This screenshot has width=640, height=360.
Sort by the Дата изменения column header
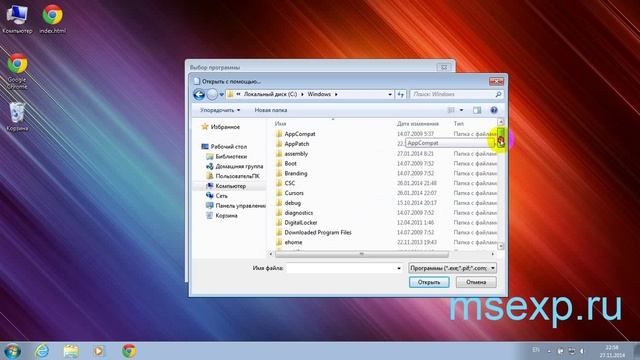pyautogui.click(x=418, y=123)
